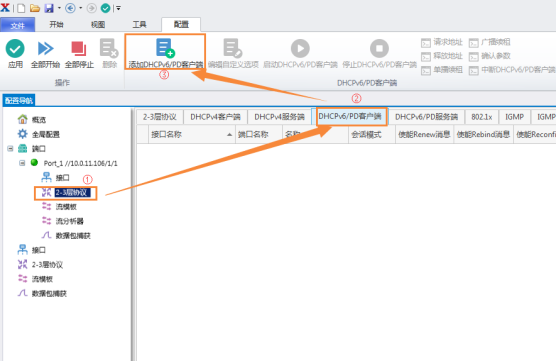This screenshot has width=556, height=361.
Task: Click the green Apply (应用) checkmark icon
Action: click(x=15, y=49)
